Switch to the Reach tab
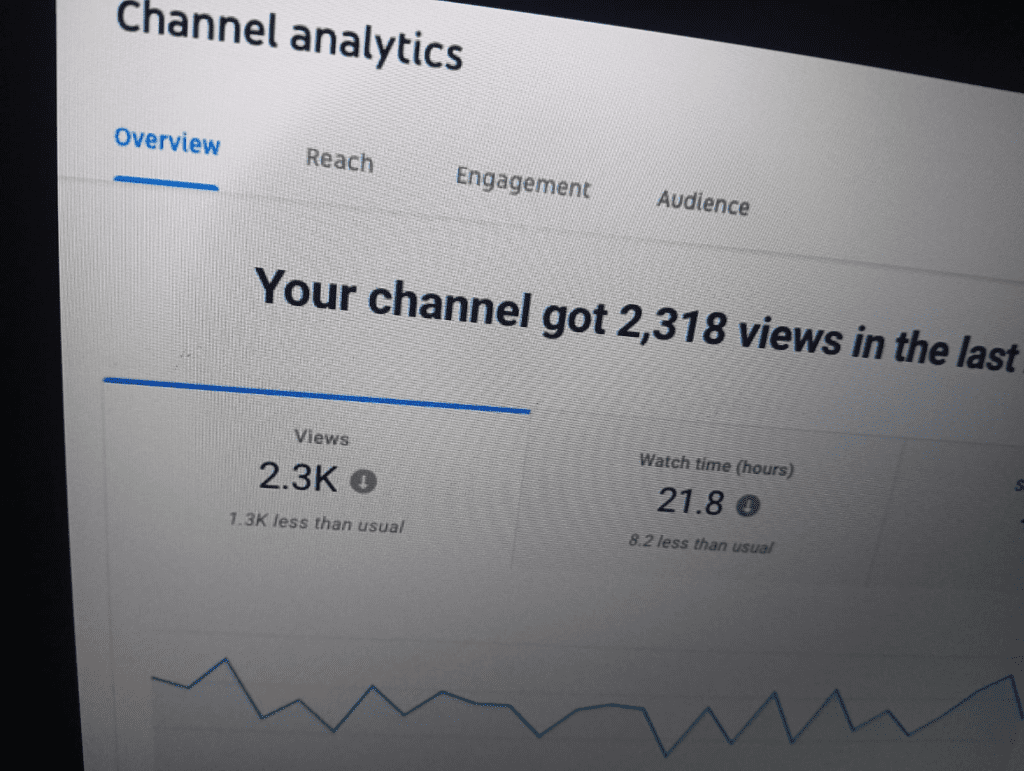This screenshot has height=771, width=1024. [x=339, y=162]
